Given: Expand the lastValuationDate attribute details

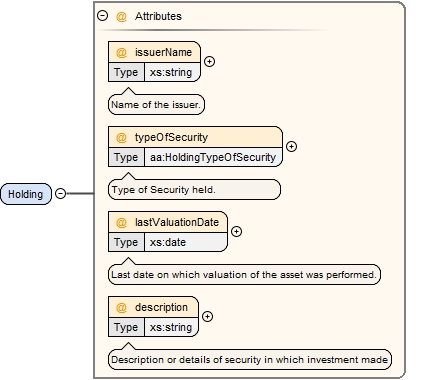Looking at the screenshot, I should coord(236,231).
